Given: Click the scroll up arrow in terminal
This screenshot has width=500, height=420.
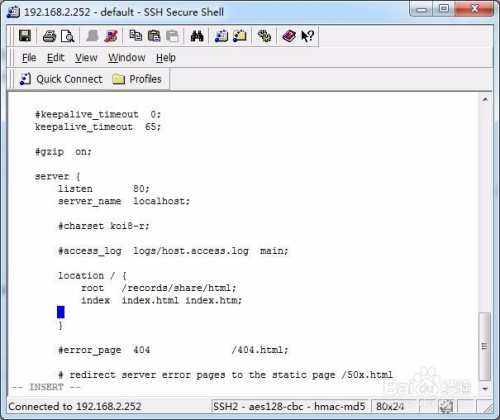Looking at the screenshot, I should (x=485, y=99).
